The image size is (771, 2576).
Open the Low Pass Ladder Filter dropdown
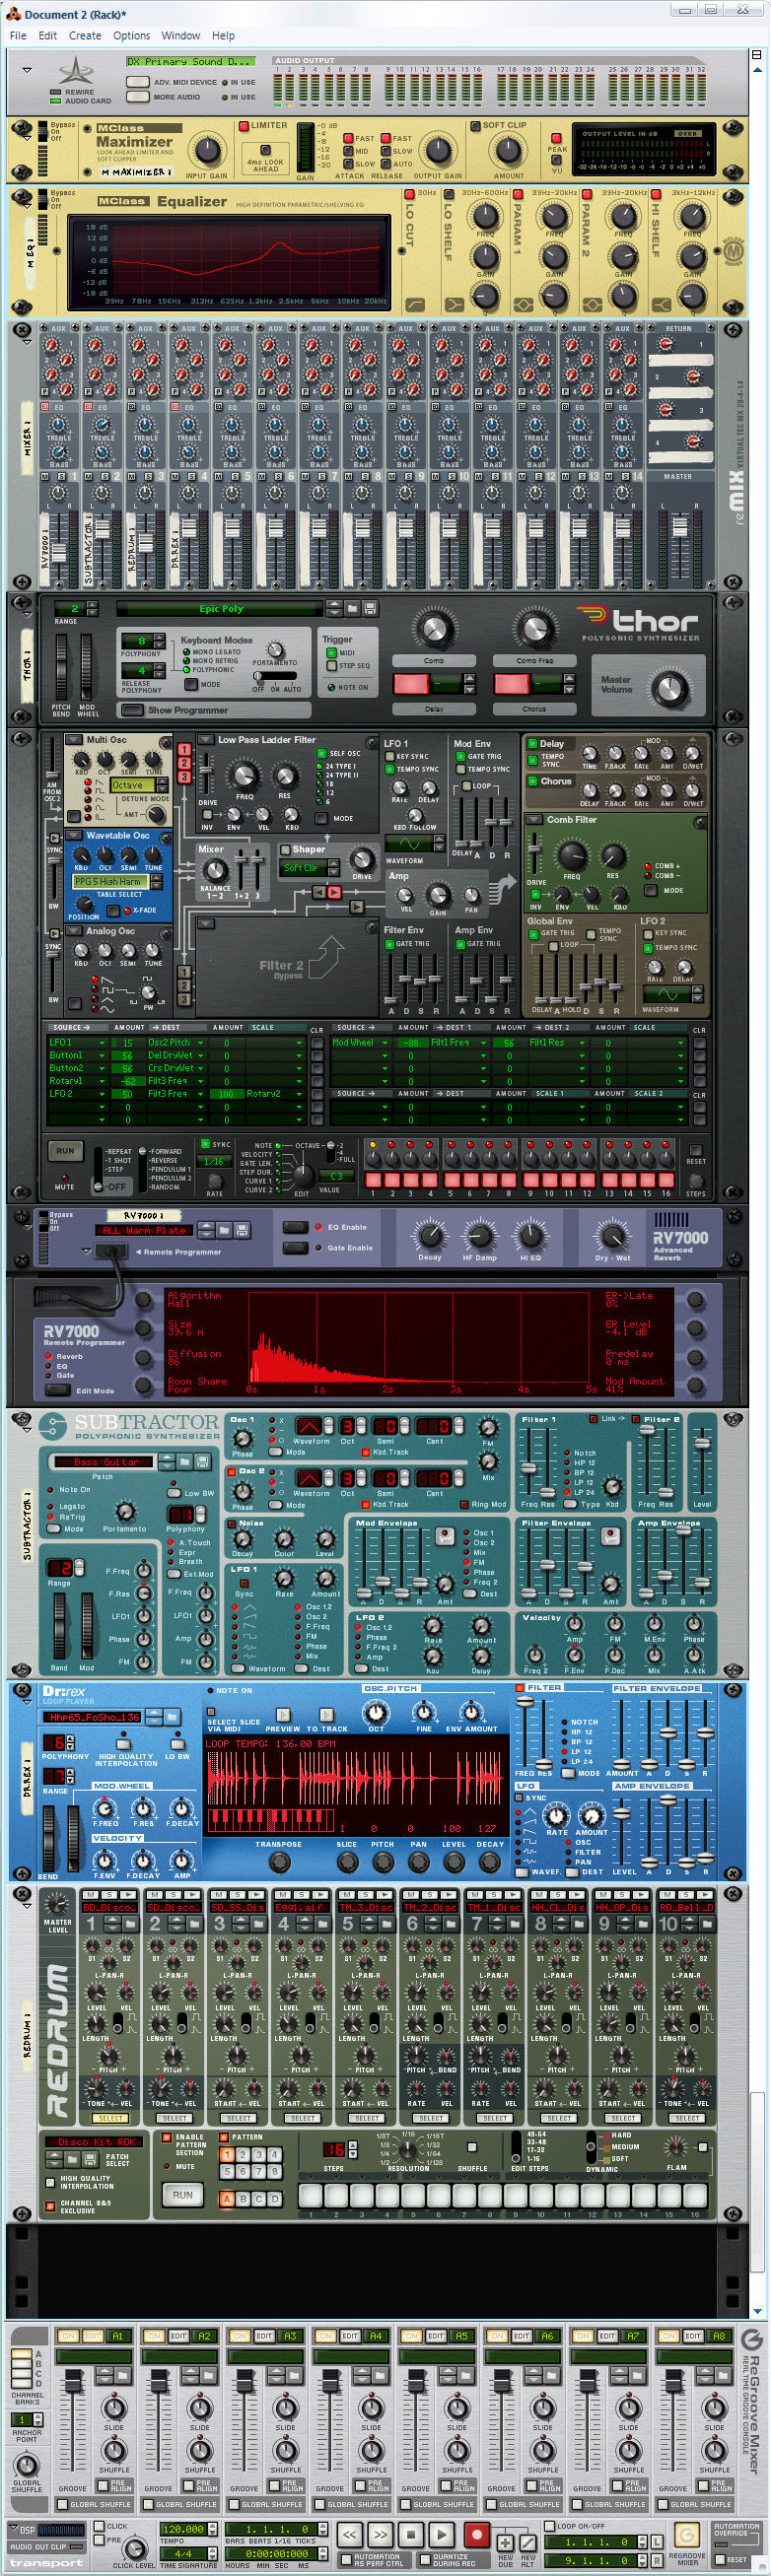(x=204, y=740)
